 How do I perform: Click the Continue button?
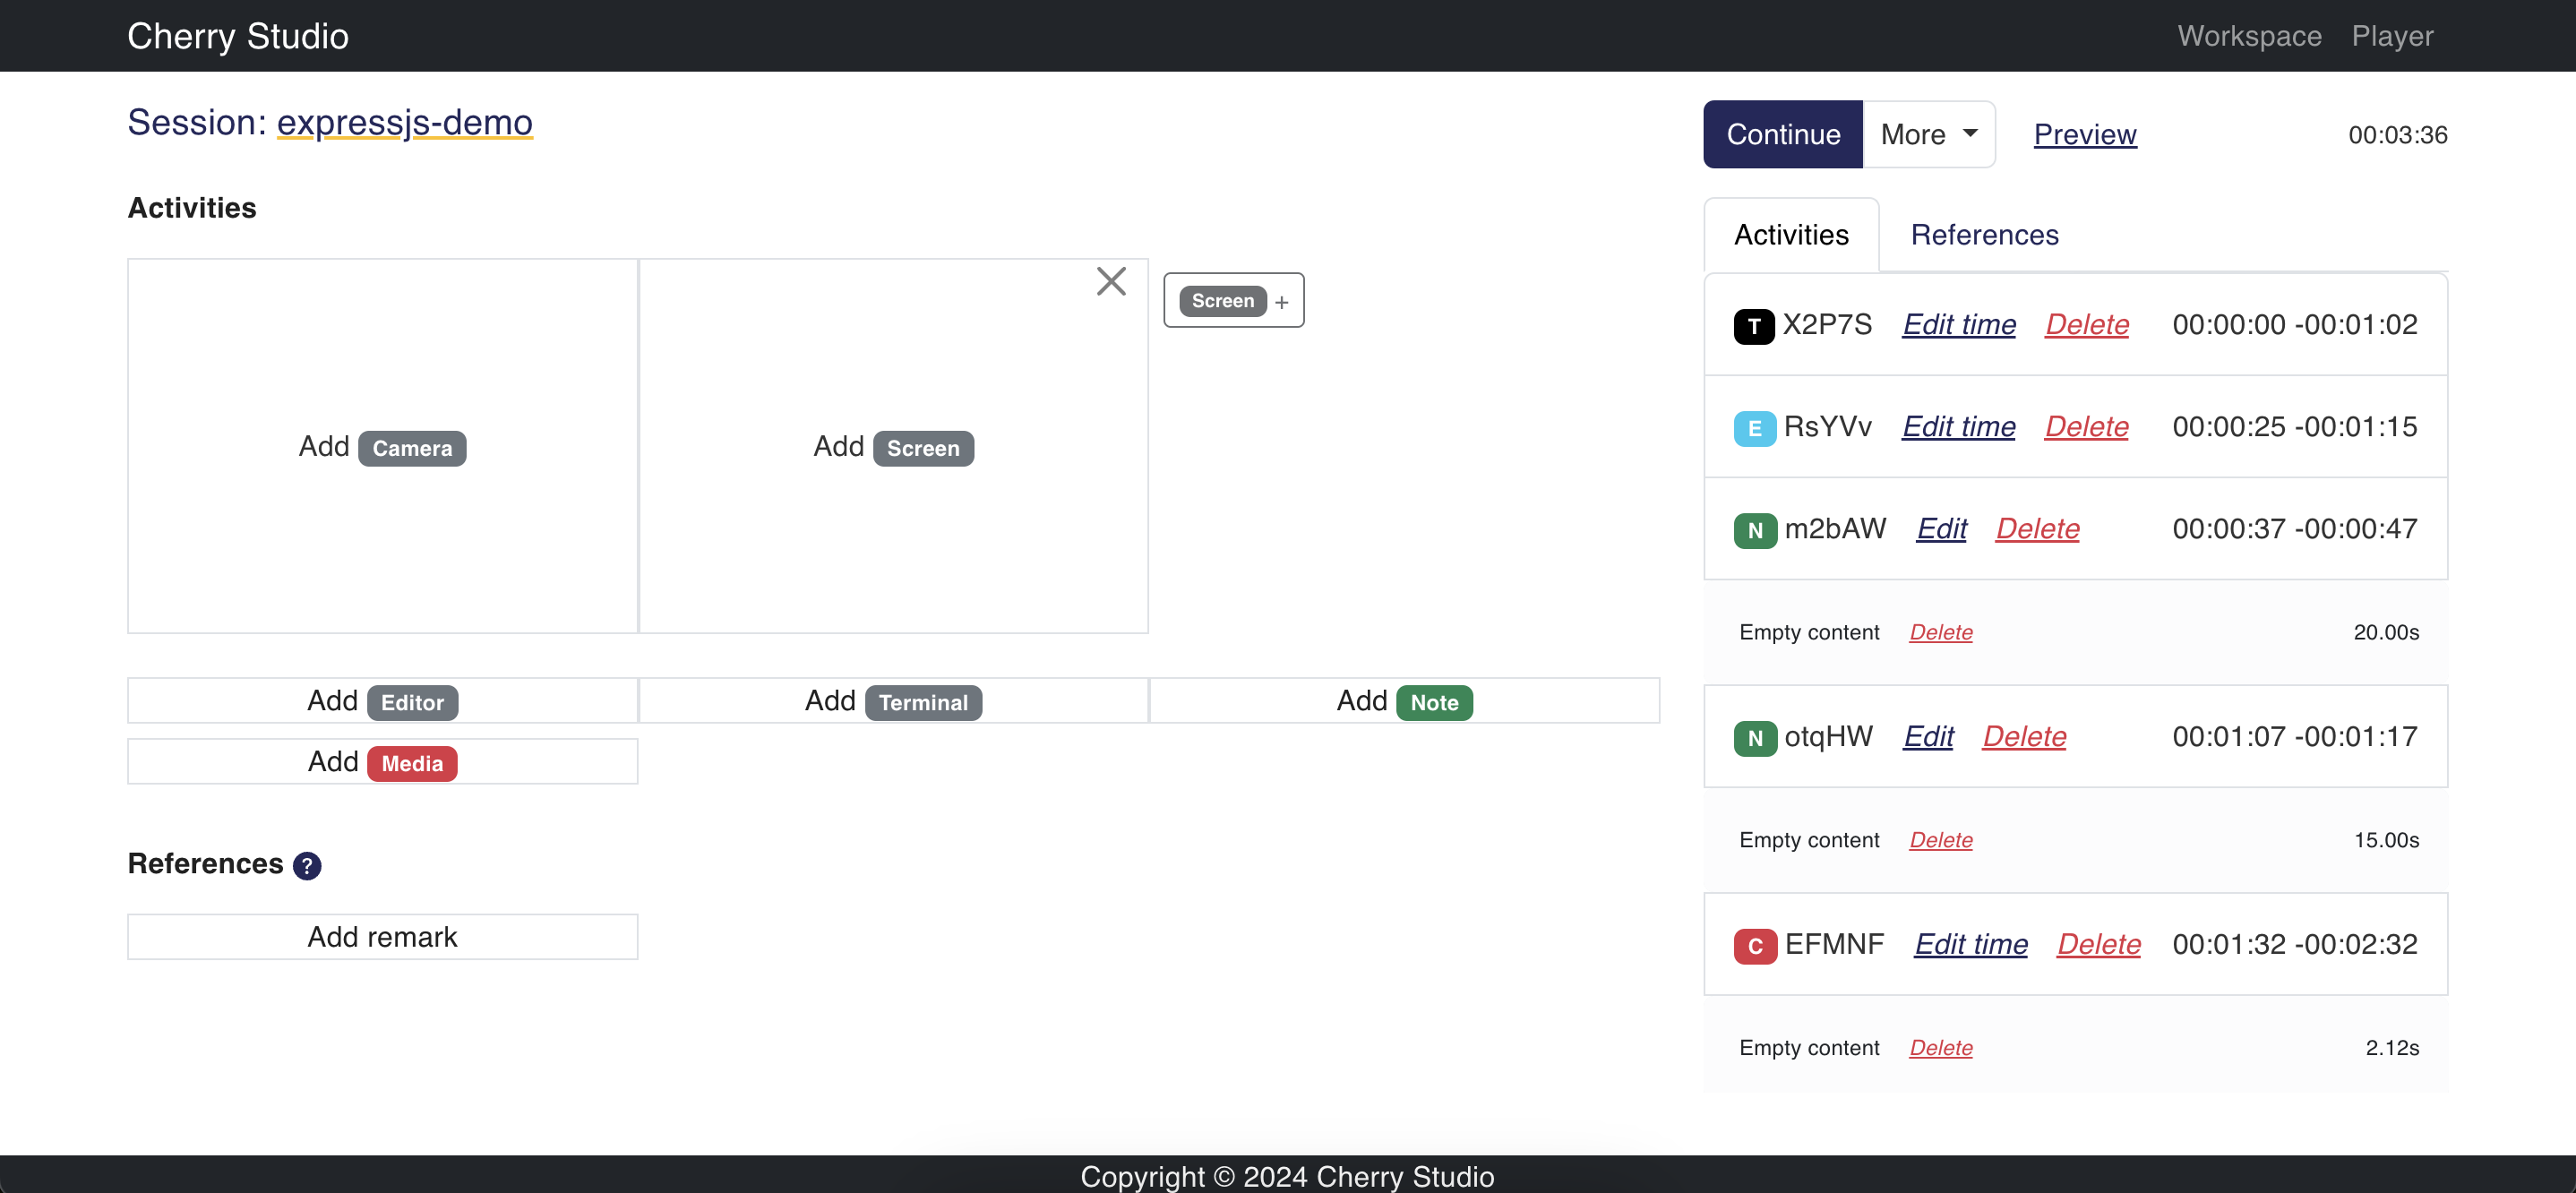point(1783,134)
